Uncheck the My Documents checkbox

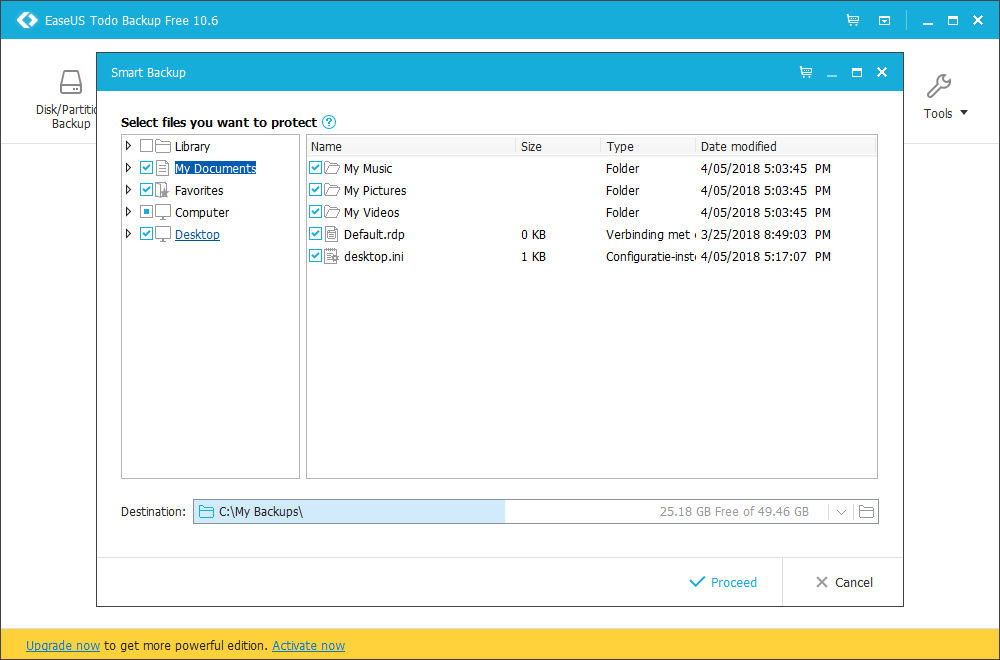[146, 168]
